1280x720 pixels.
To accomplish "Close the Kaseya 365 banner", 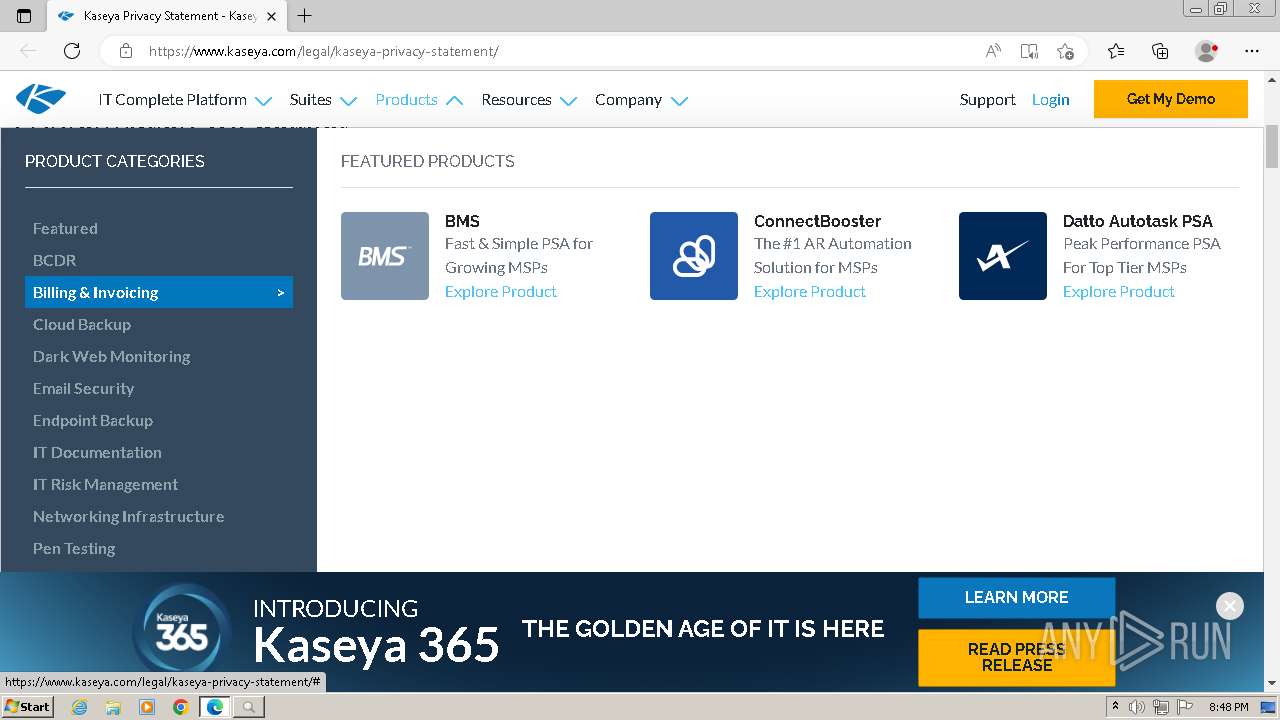I will (1230, 606).
